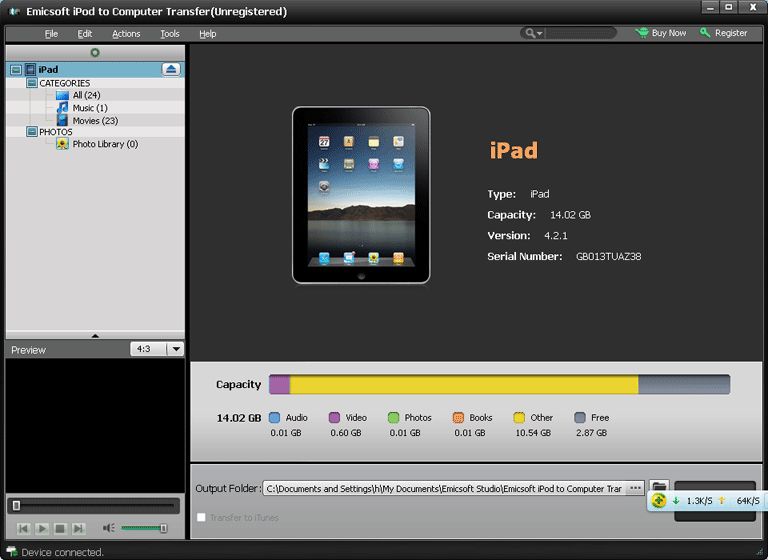The height and width of the screenshot is (560, 768).
Task: Click the gray Free segment of capacity bar
Action: (684, 385)
